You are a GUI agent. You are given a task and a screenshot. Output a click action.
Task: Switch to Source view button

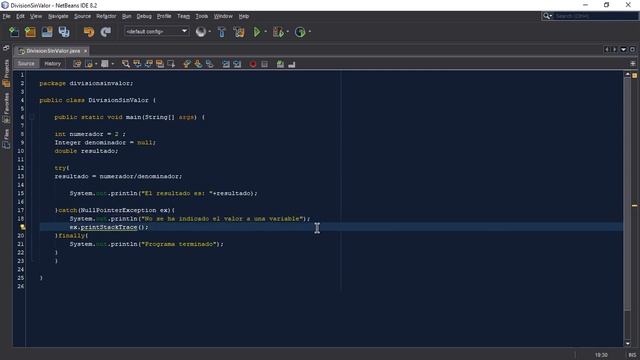click(26, 64)
